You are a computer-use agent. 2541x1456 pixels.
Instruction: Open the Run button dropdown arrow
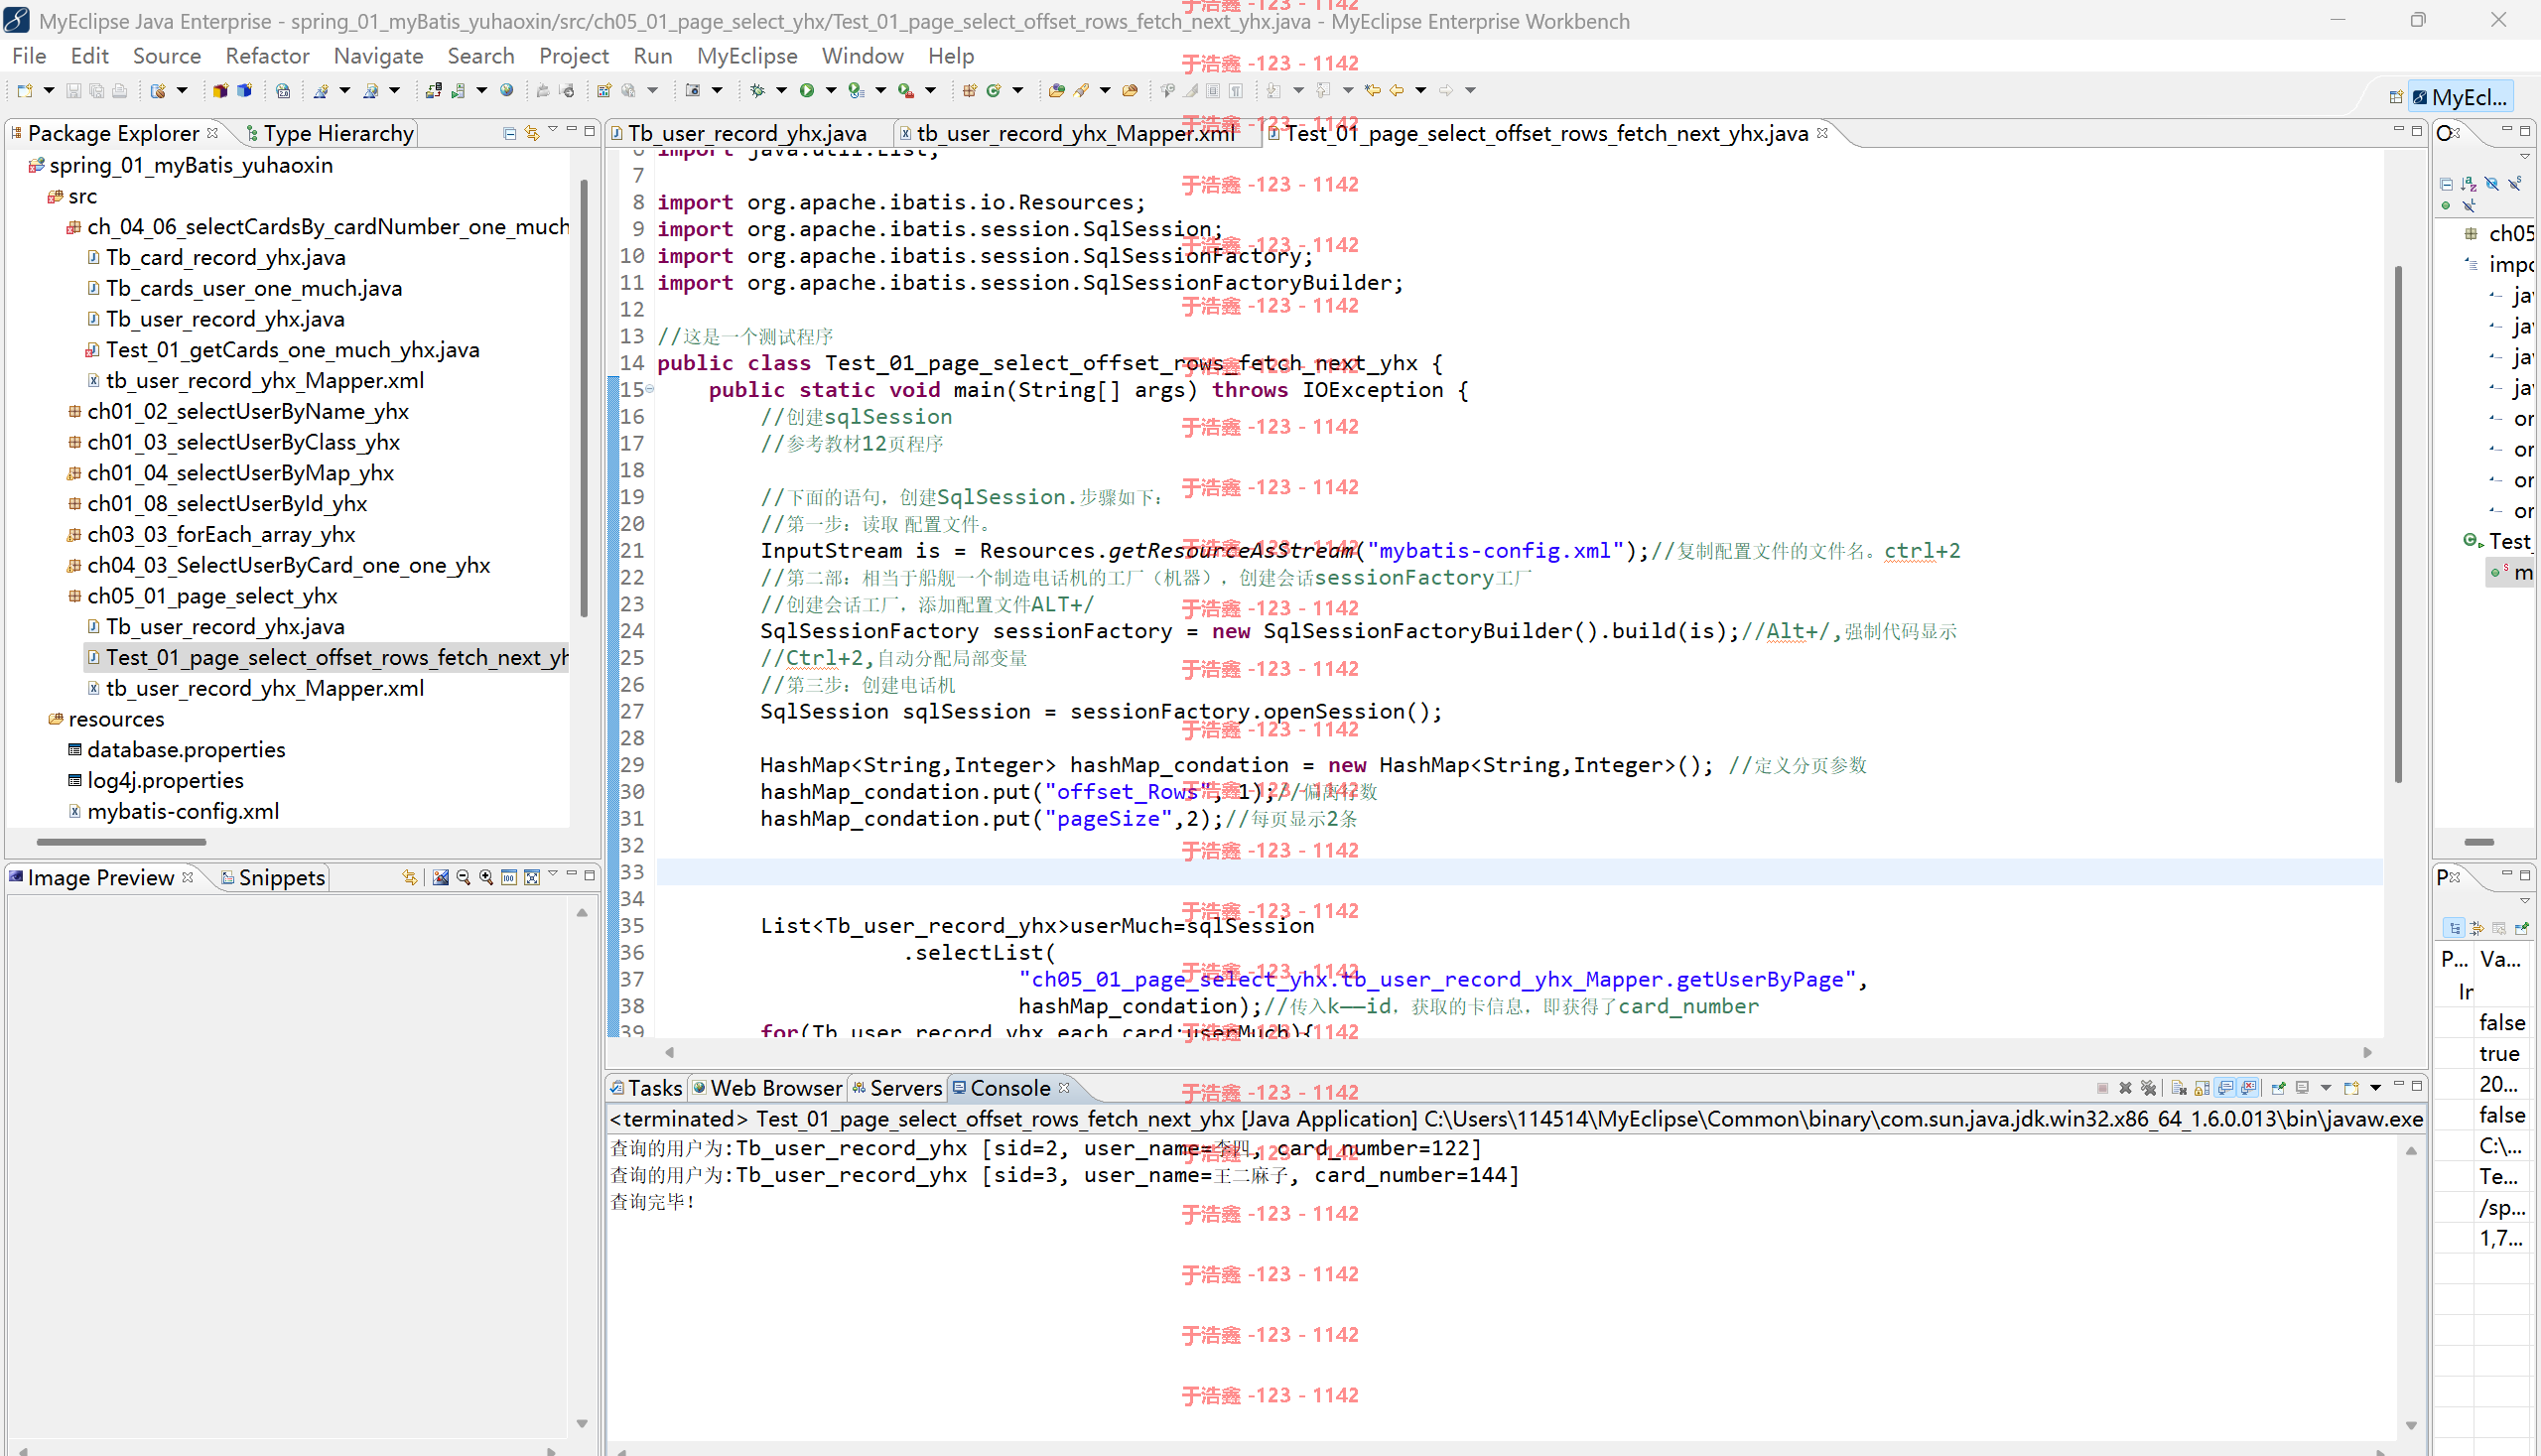pyautogui.click(x=831, y=90)
